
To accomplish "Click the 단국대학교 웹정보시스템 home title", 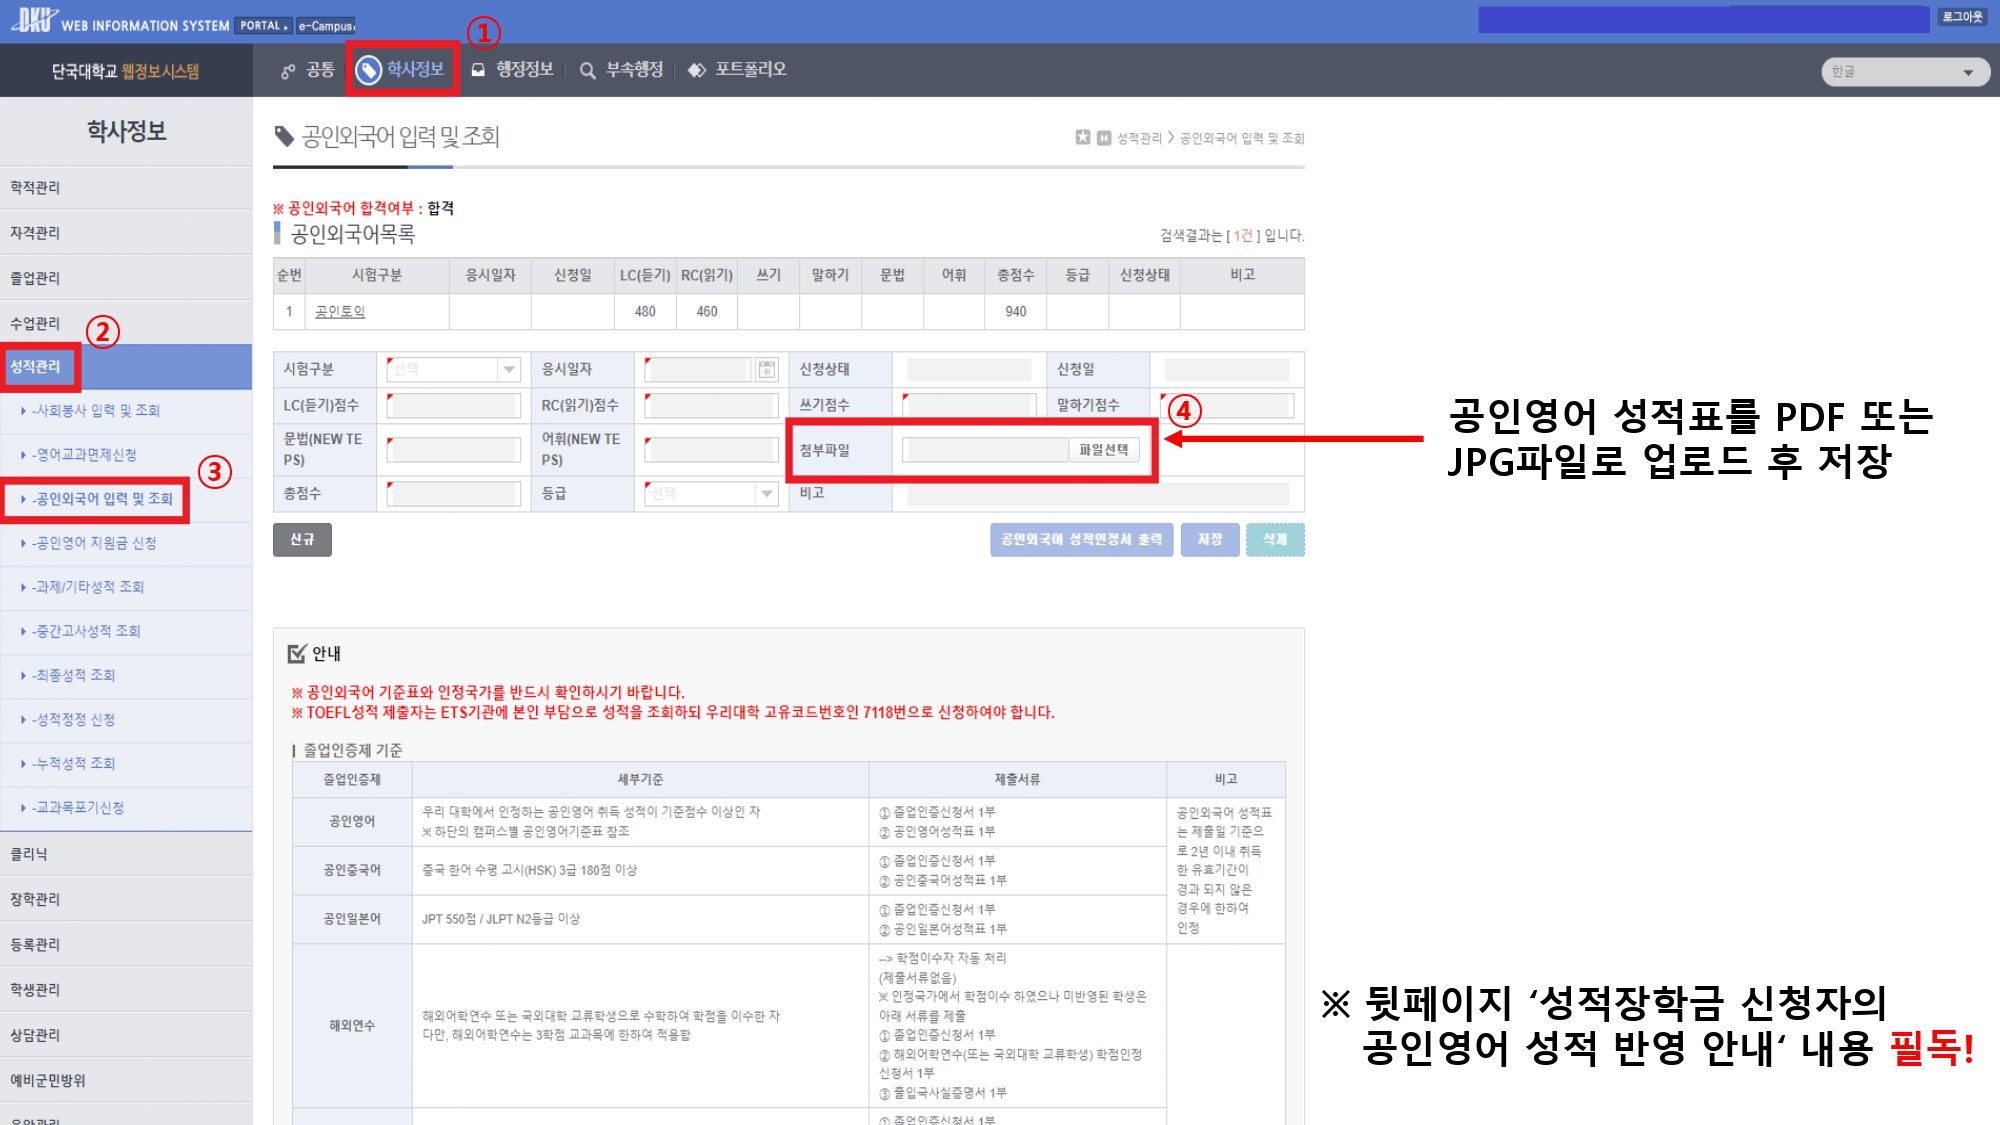I will tap(126, 71).
